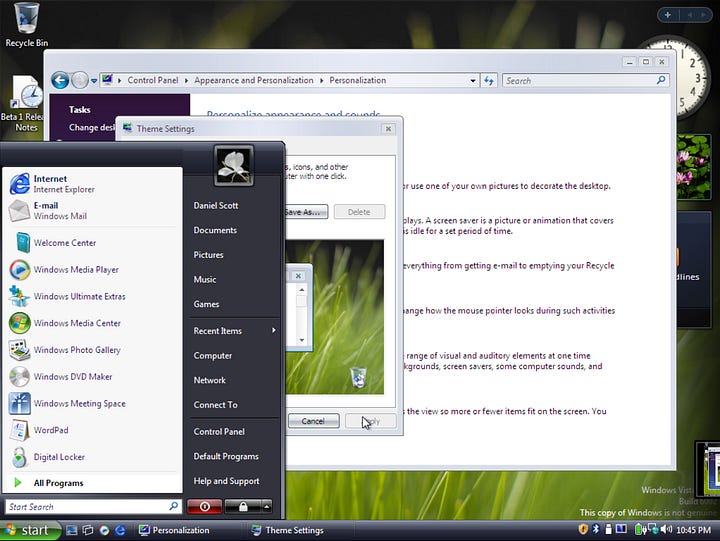Click refresh button beside address bar

[x=489, y=81]
